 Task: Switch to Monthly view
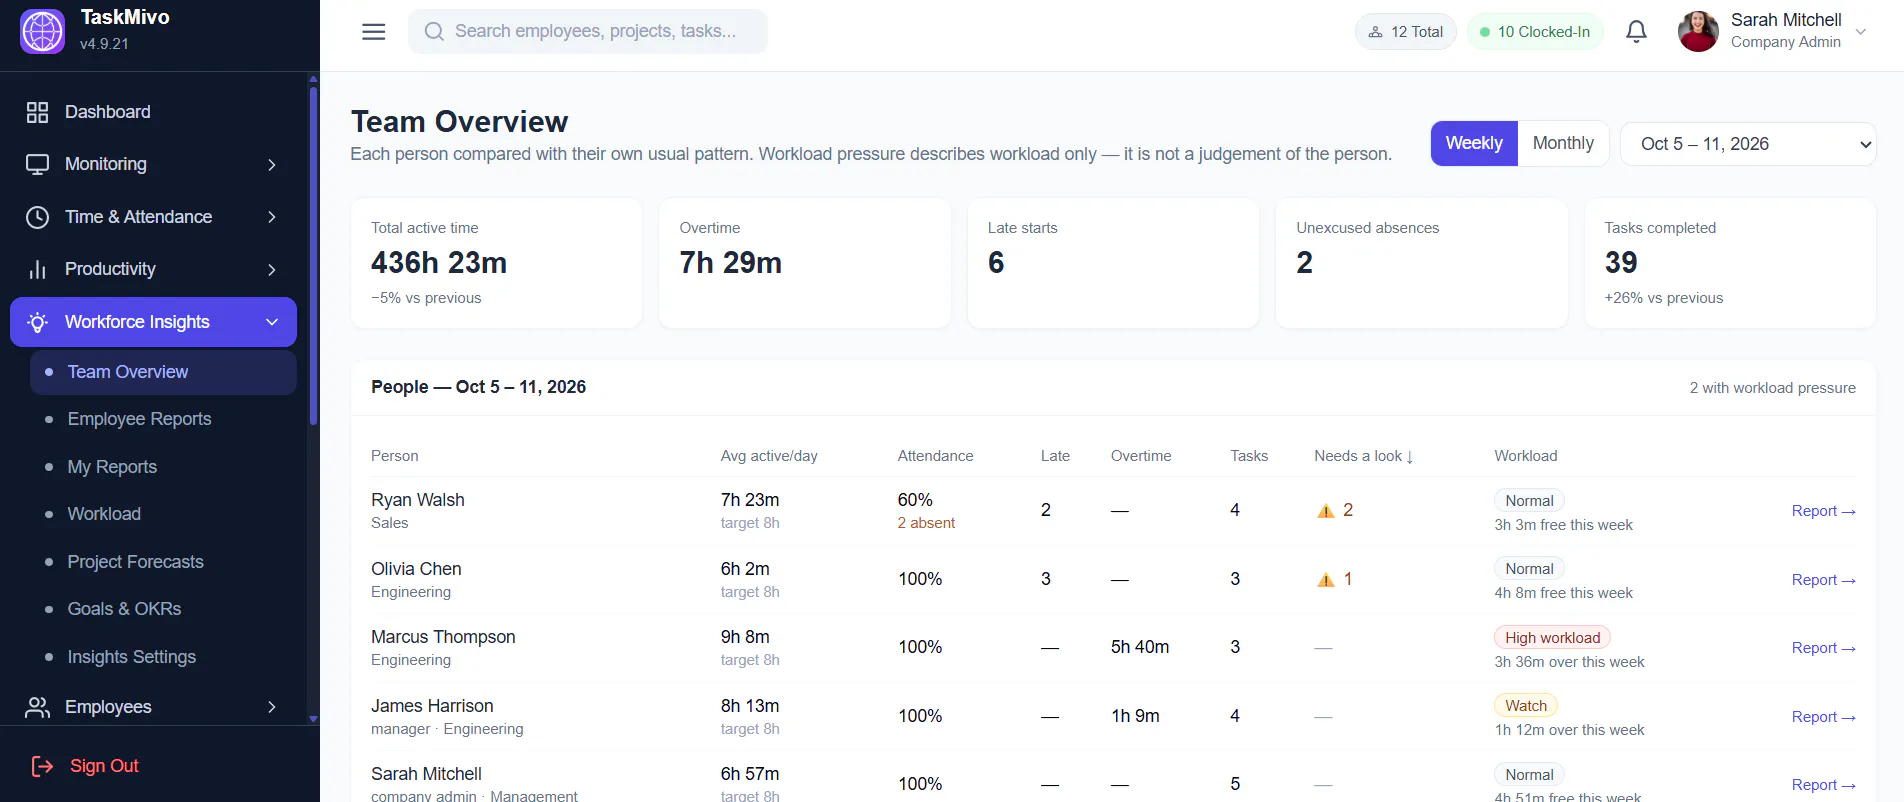tap(1563, 143)
